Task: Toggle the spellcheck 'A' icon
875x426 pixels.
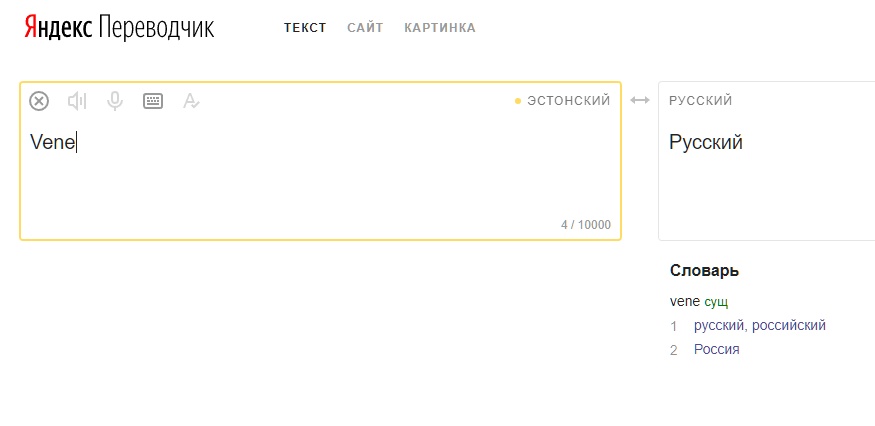Action: [x=191, y=101]
